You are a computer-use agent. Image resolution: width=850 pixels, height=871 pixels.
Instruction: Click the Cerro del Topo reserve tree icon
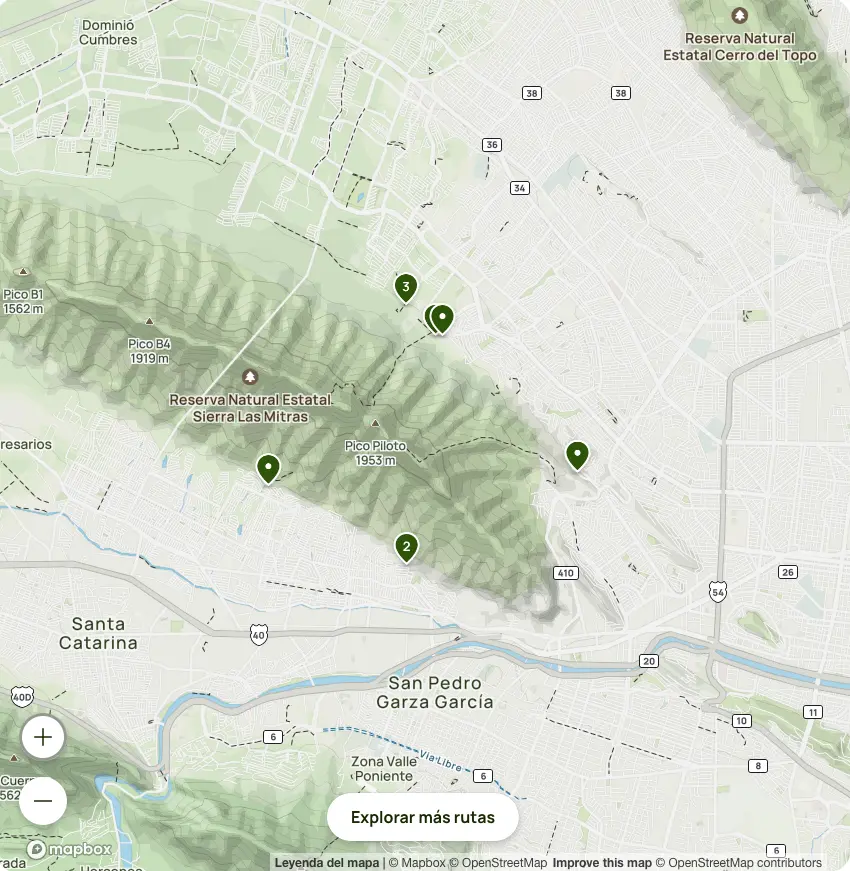[x=739, y=16]
